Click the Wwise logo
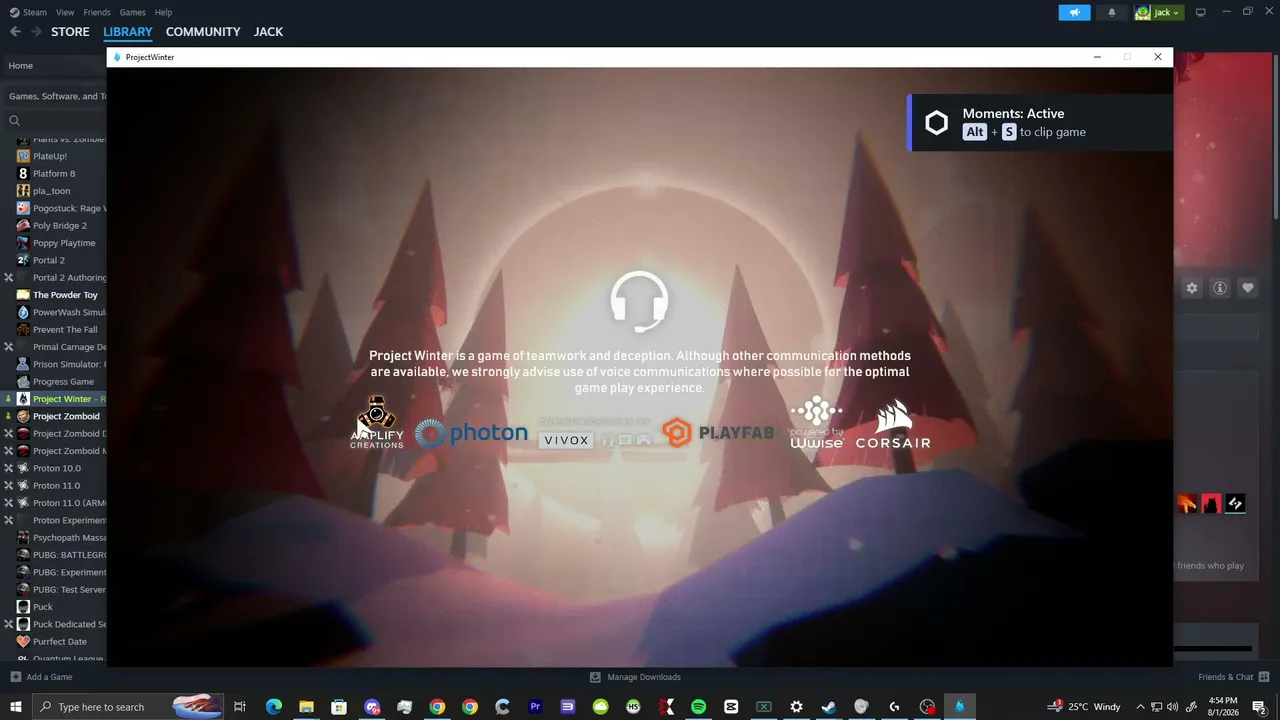The width and height of the screenshot is (1280, 720). point(817,423)
